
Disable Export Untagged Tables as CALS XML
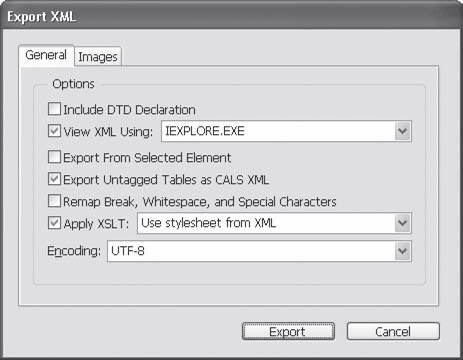coord(54,179)
